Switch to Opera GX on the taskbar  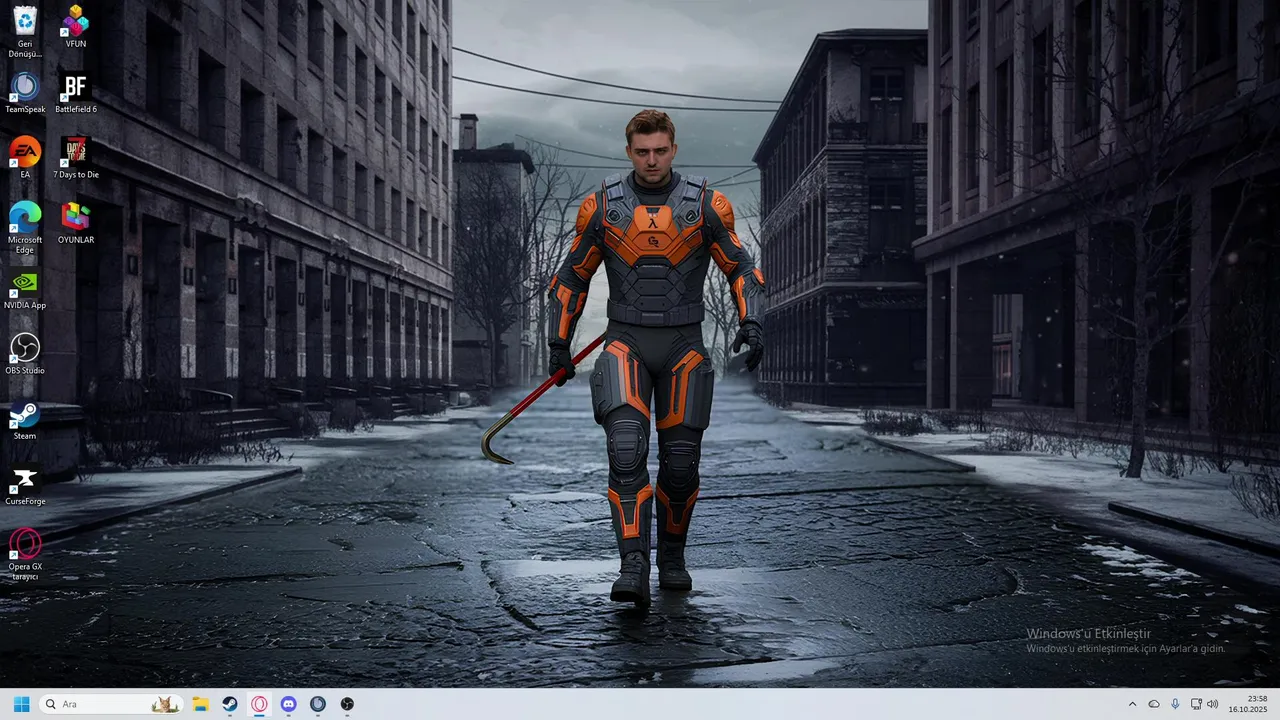[259, 704]
